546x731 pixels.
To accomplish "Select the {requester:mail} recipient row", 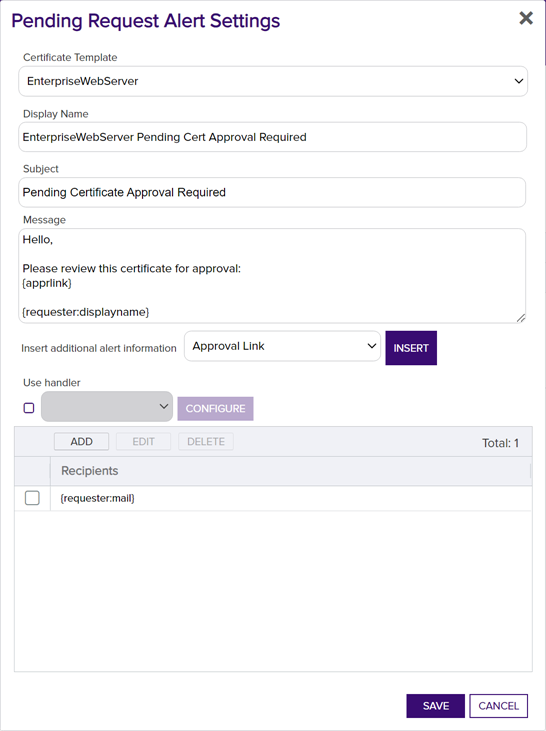I will click(x=273, y=498).
